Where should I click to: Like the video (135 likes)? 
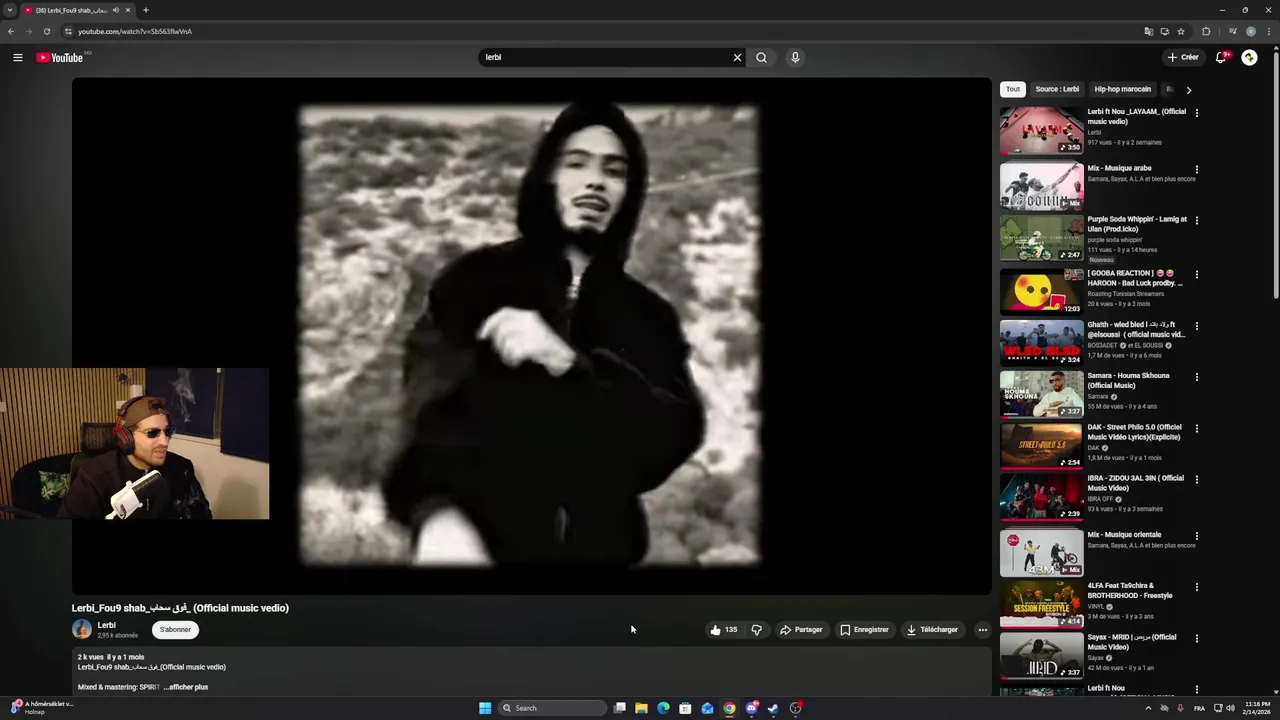click(x=723, y=630)
